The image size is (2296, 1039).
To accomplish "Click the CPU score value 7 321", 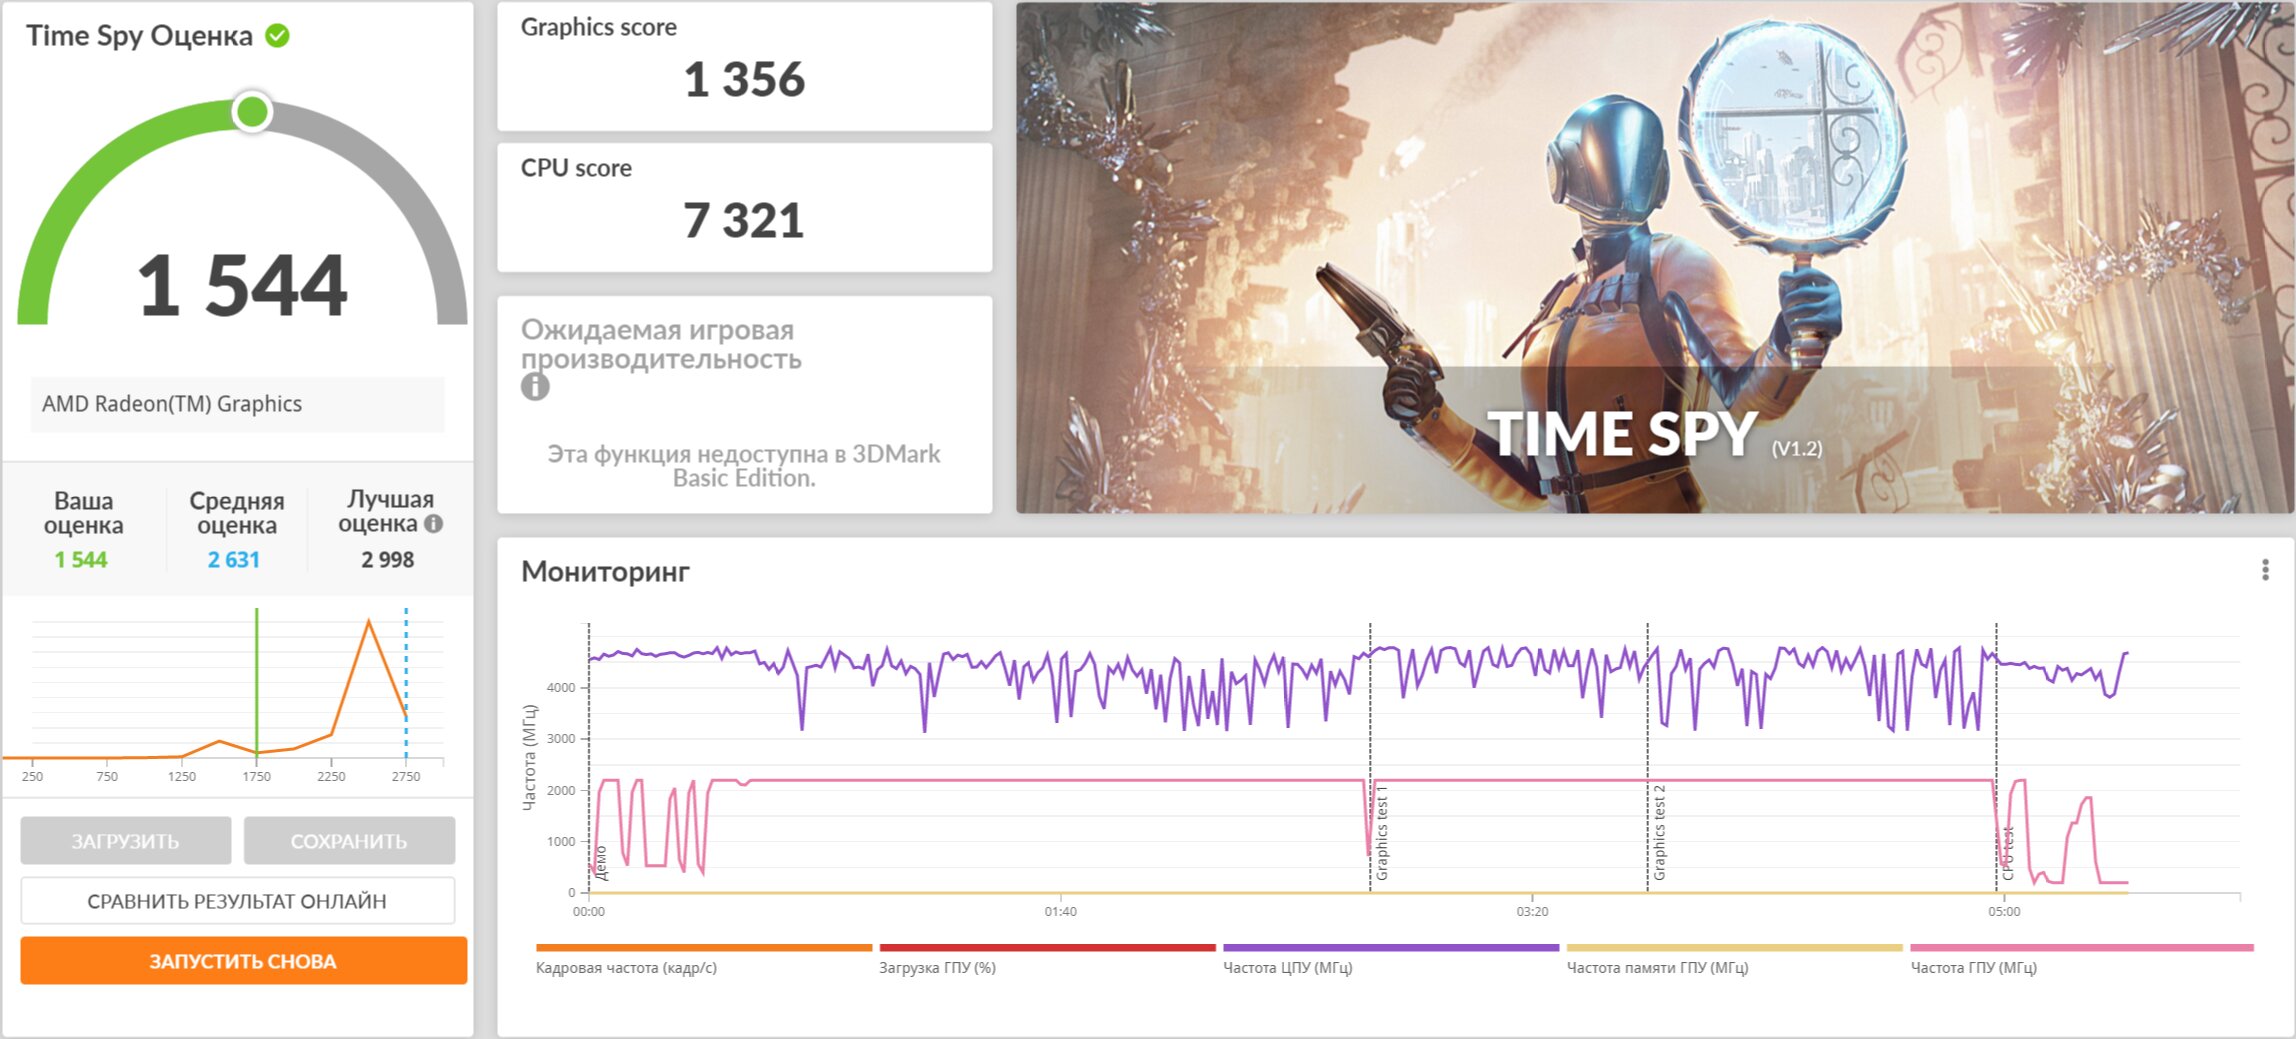I will coord(744,220).
